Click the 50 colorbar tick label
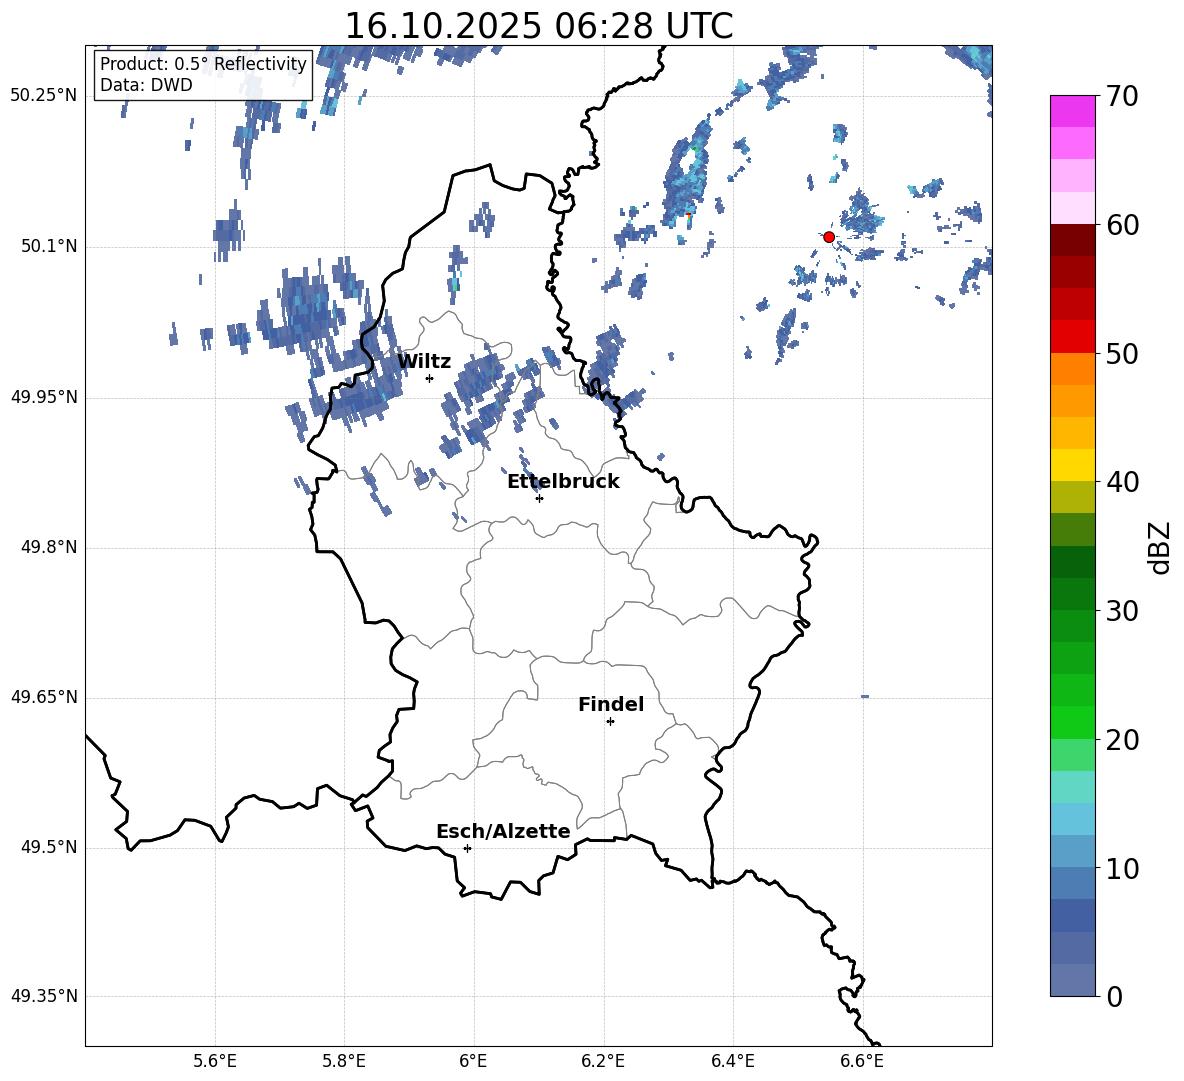1184x1081 pixels. pos(1122,353)
